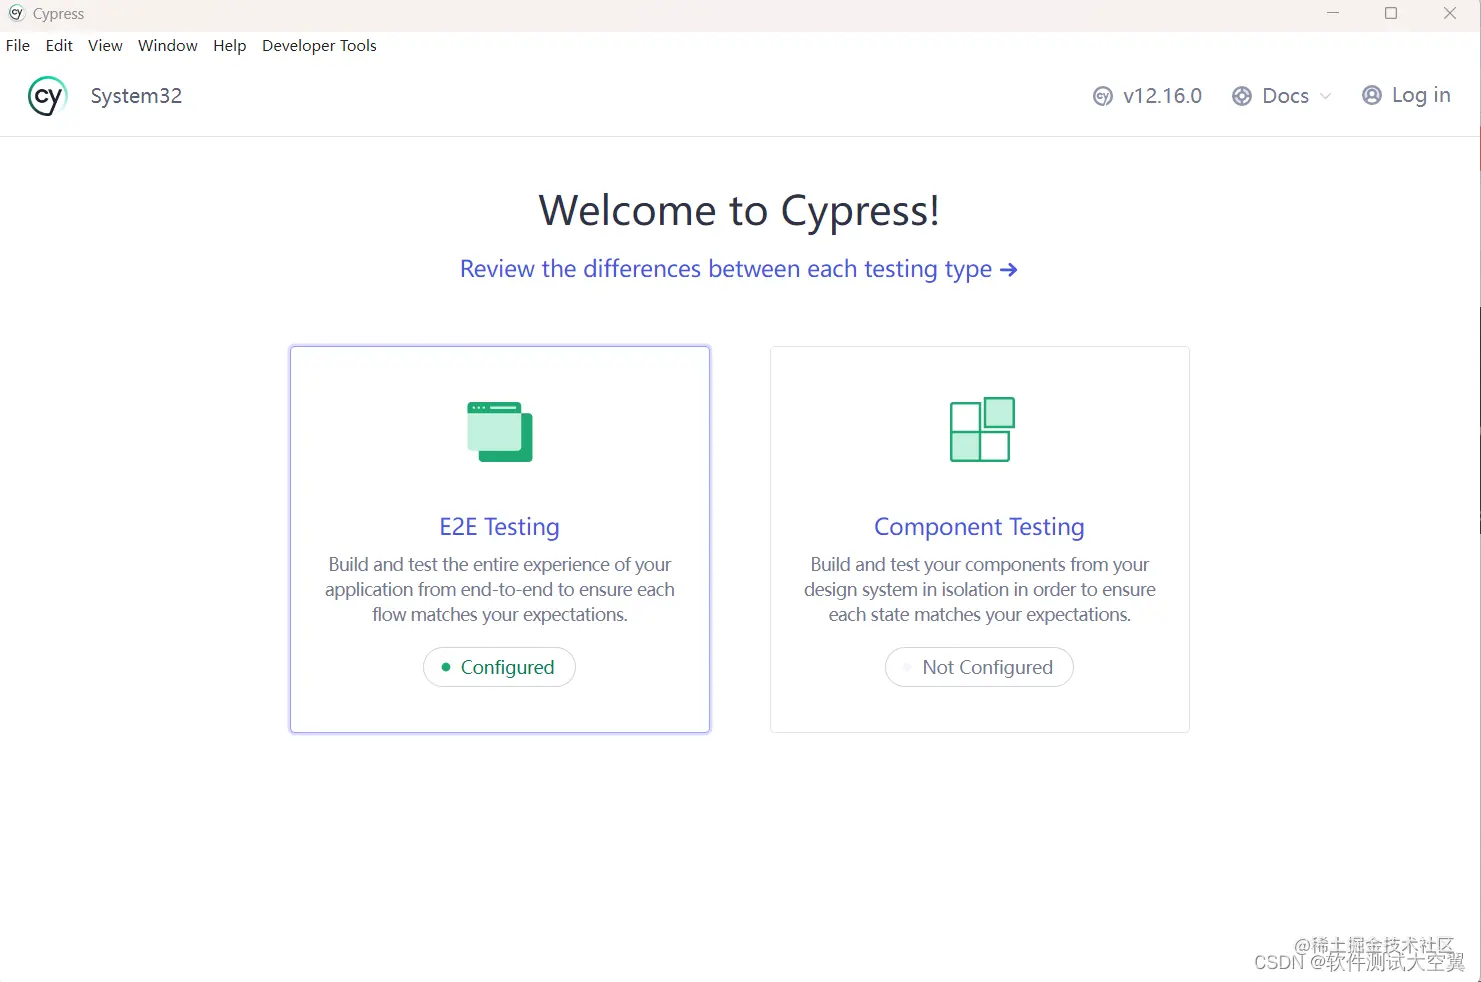1481x982 pixels.
Task: Click the Component Testing description text
Action: coord(980,589)
